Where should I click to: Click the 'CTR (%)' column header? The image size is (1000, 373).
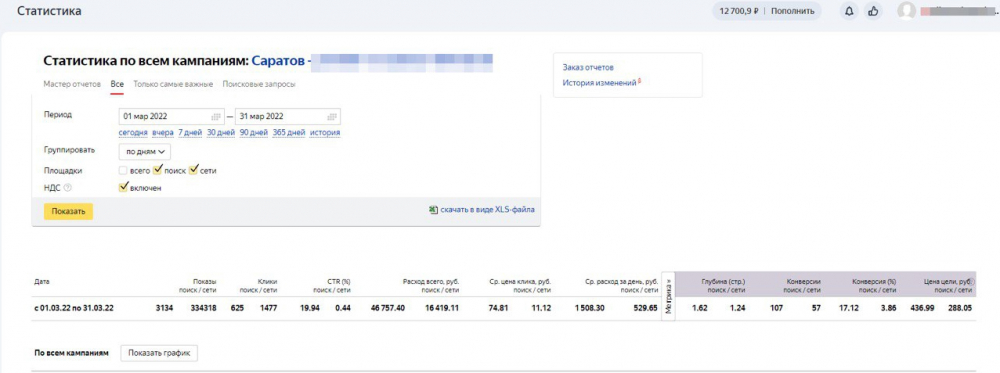click(338, 281)
